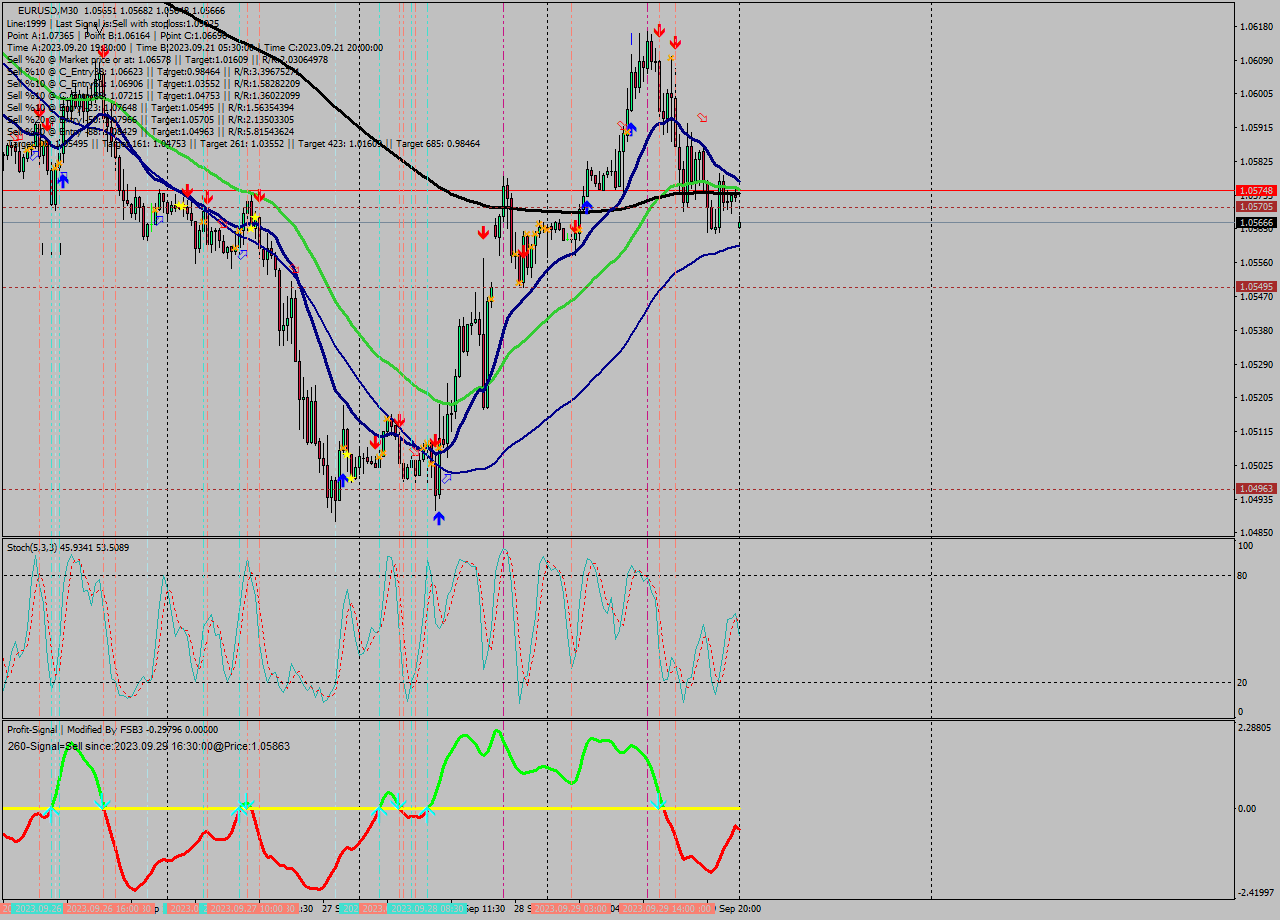This screenshot has width=1280, height=920.
Task: Click the red arrow pair near the 1.05111 swing low
Action: click(x=434, y=440)
